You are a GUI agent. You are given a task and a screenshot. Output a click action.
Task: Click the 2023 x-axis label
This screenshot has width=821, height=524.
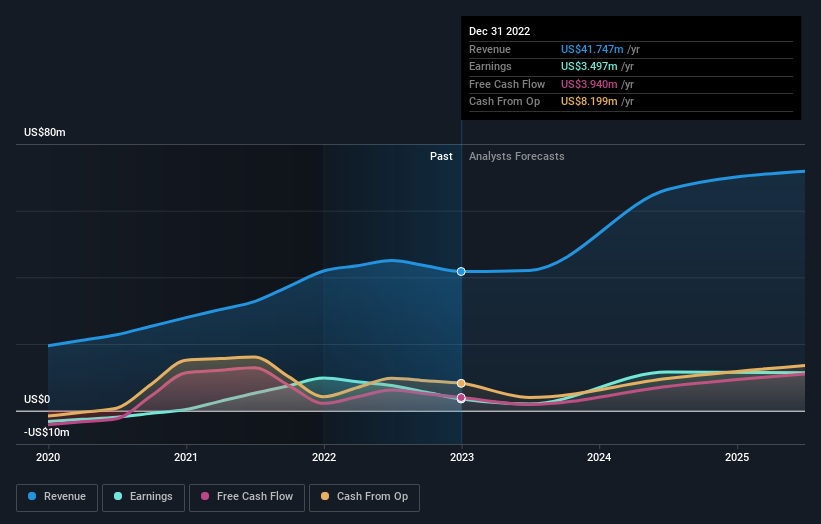462,457
